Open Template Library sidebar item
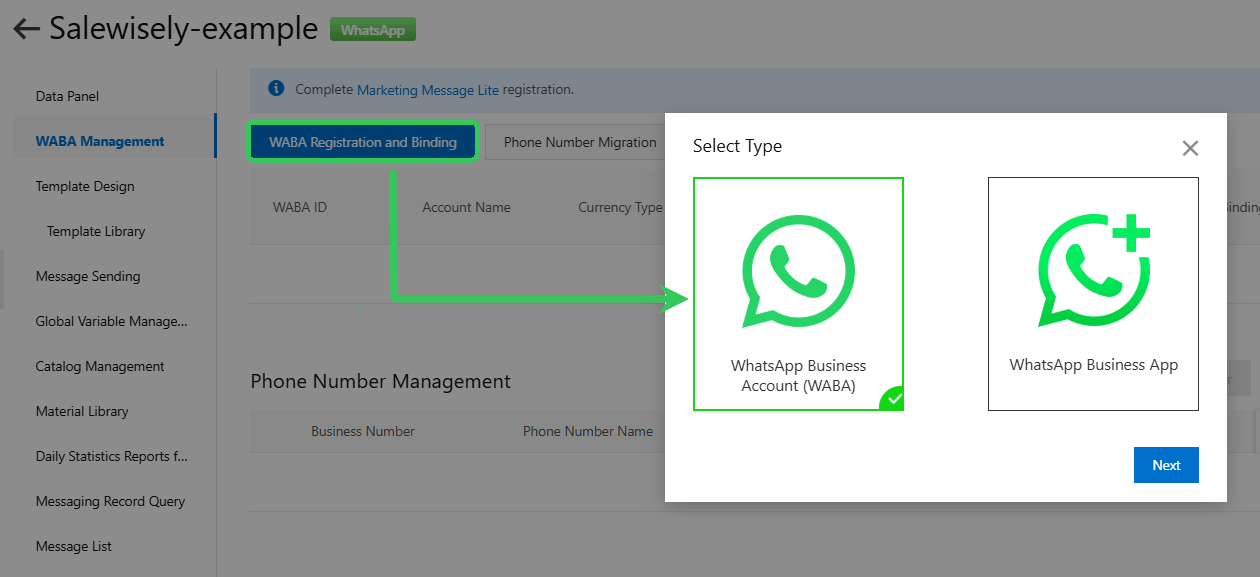 tap(96, 231)
